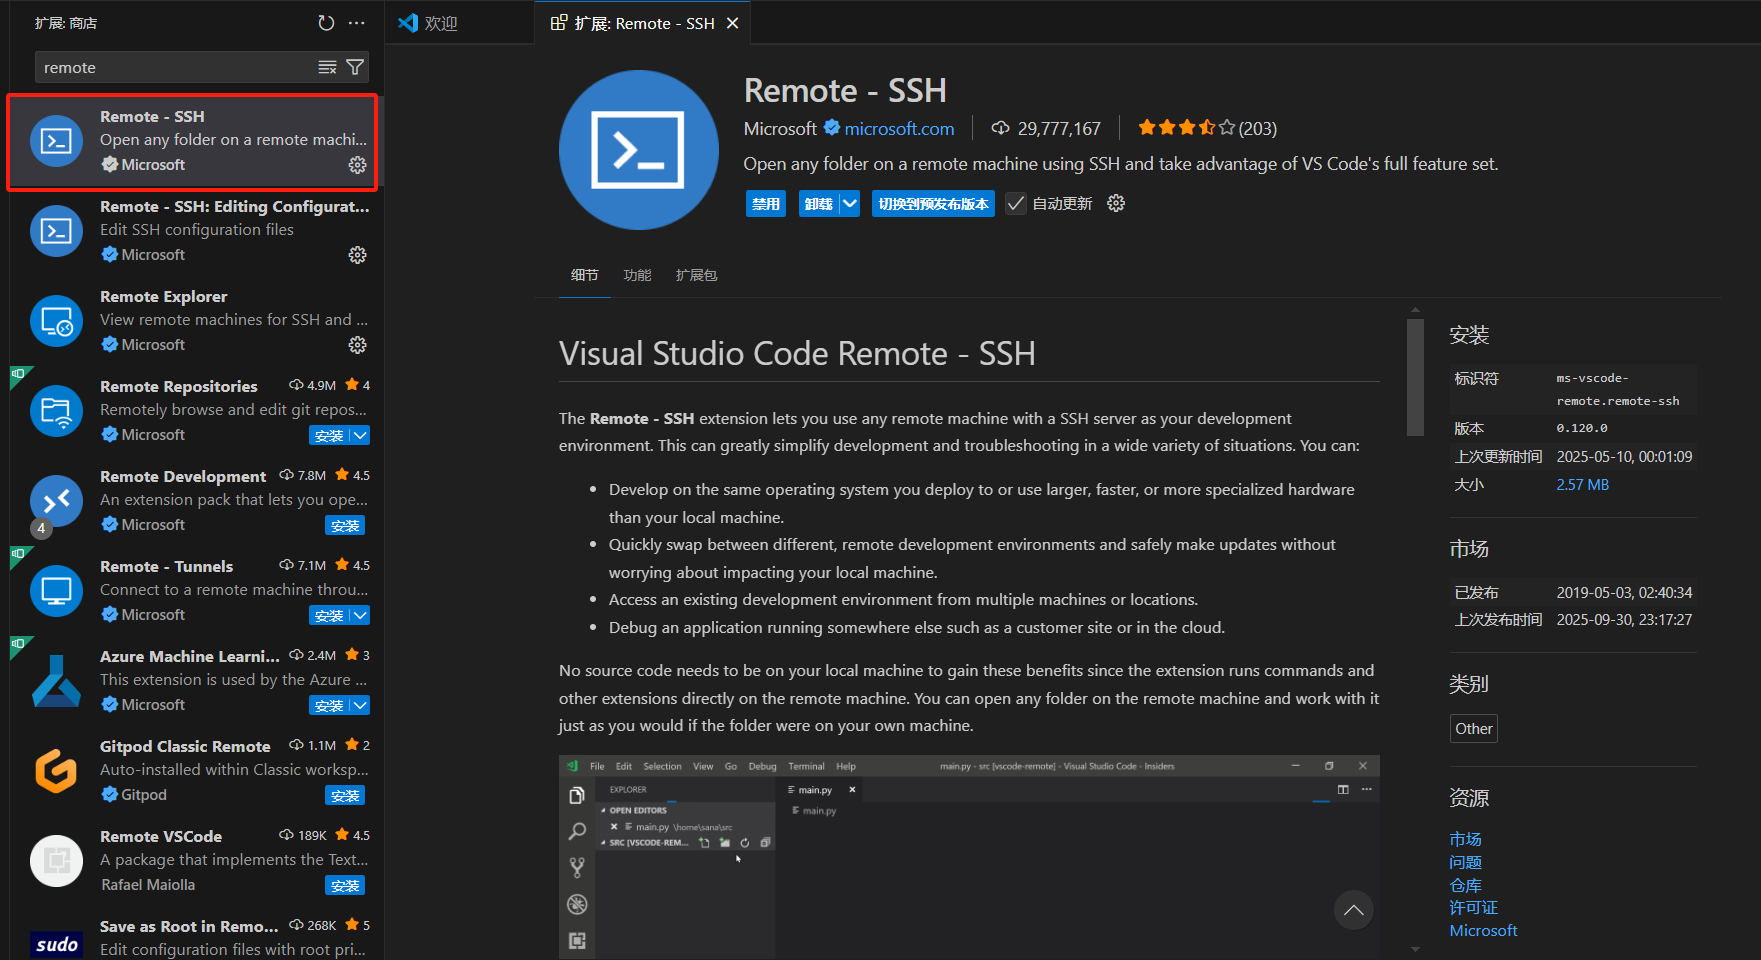
Task: Open manage gear for Remote Explorer
Action: [x=357, y=345]
